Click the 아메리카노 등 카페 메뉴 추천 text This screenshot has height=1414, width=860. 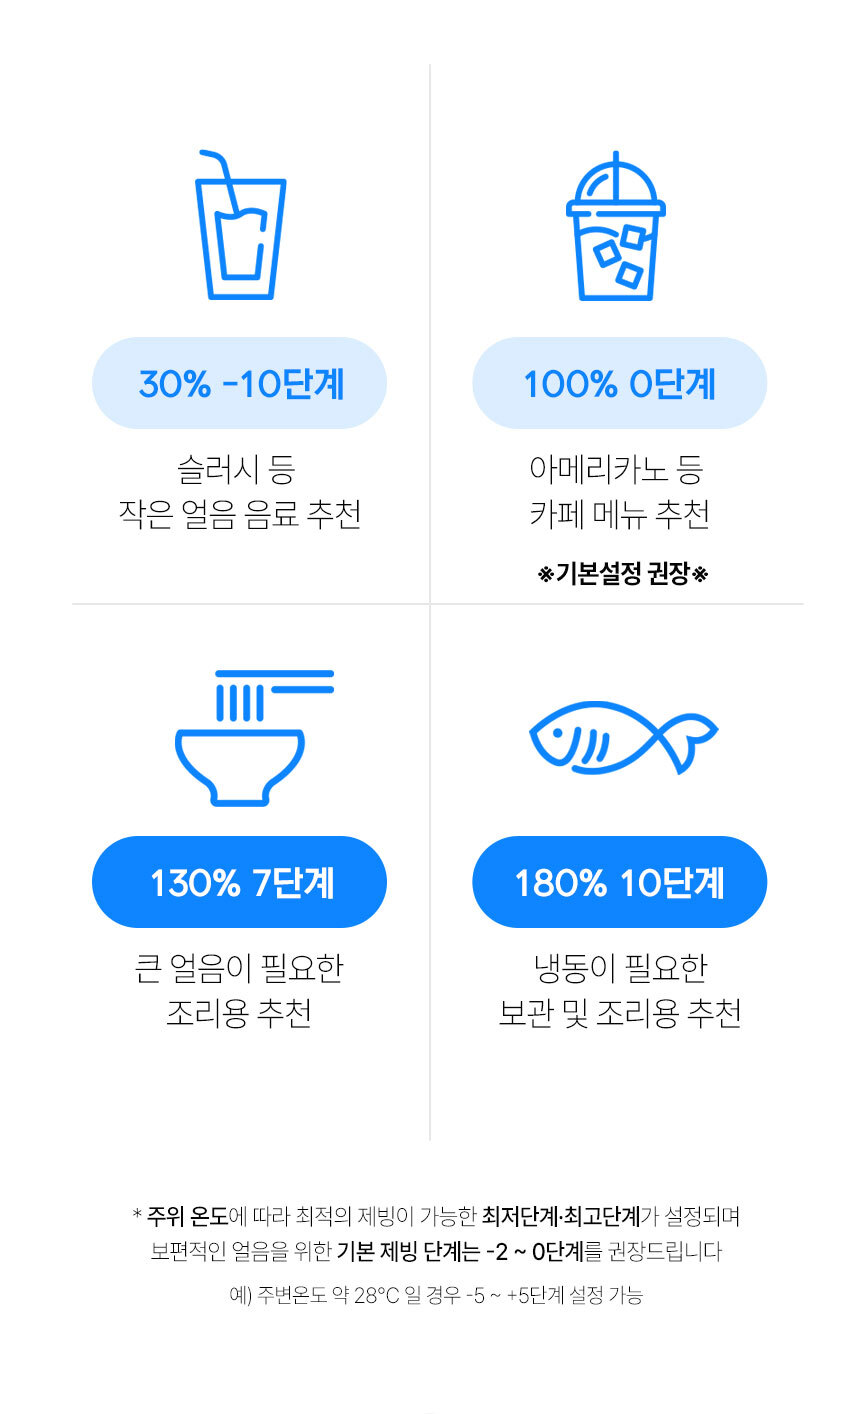[619, 491]
